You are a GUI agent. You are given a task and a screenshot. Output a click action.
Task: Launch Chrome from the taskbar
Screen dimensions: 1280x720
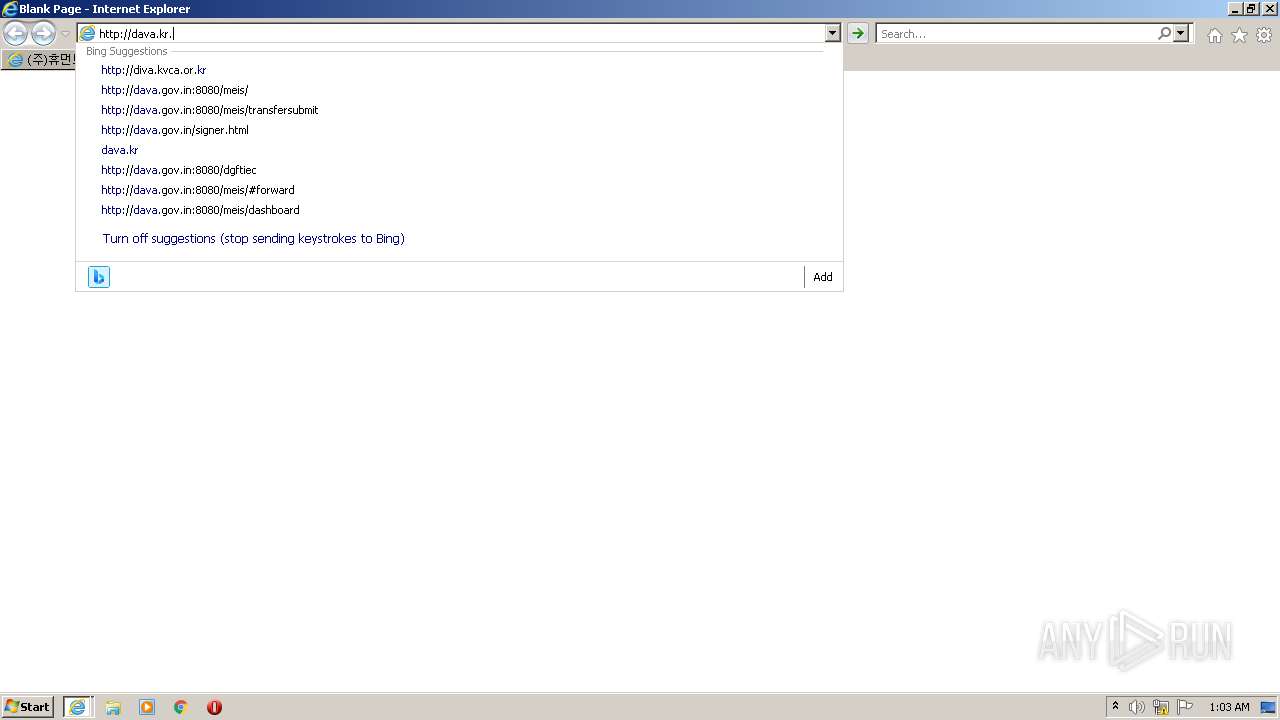[x=181, y=707]
